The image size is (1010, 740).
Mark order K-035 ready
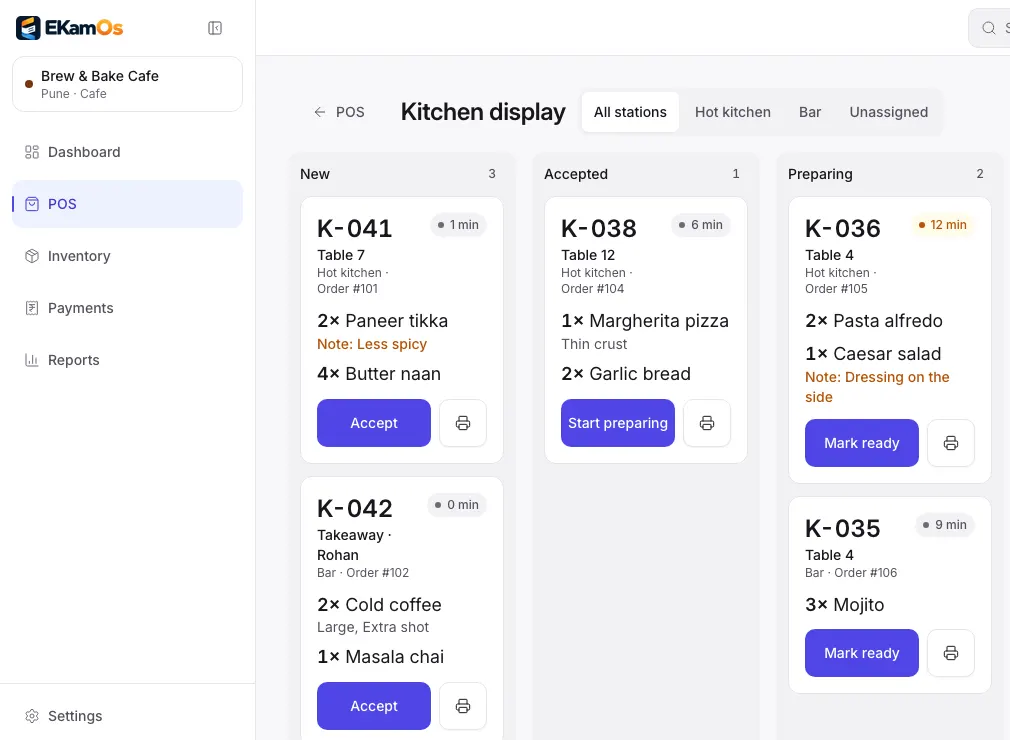point(861,653)
